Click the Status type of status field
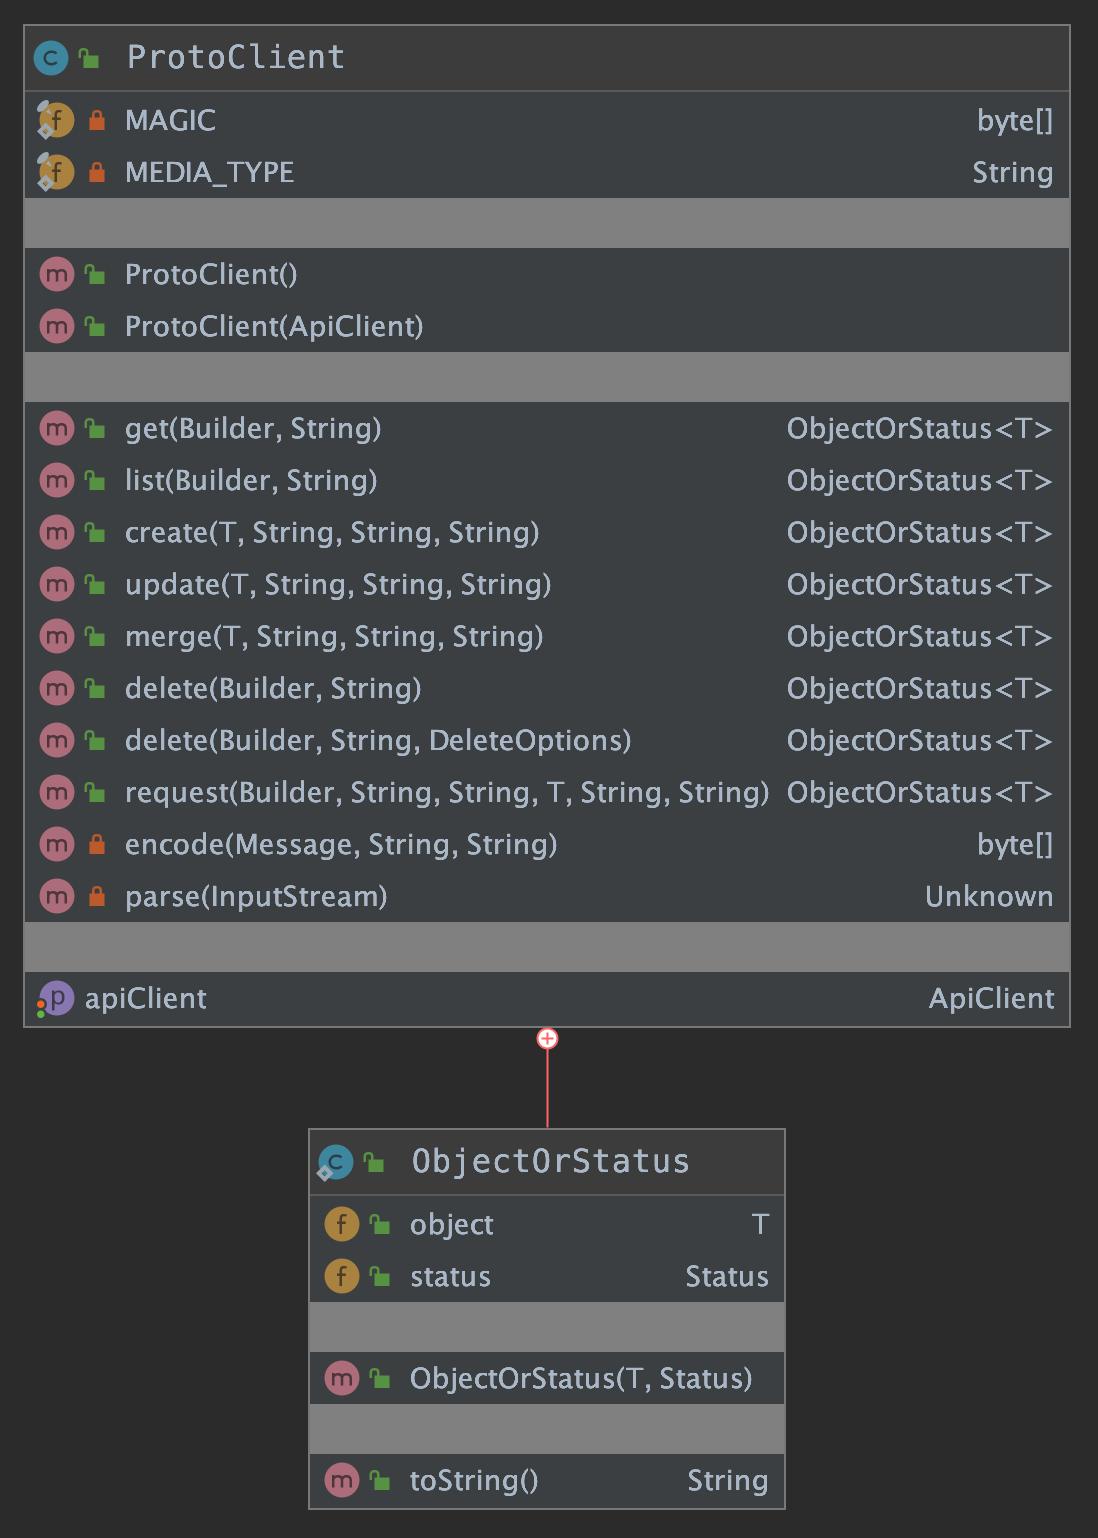 tap(727, 1277)
